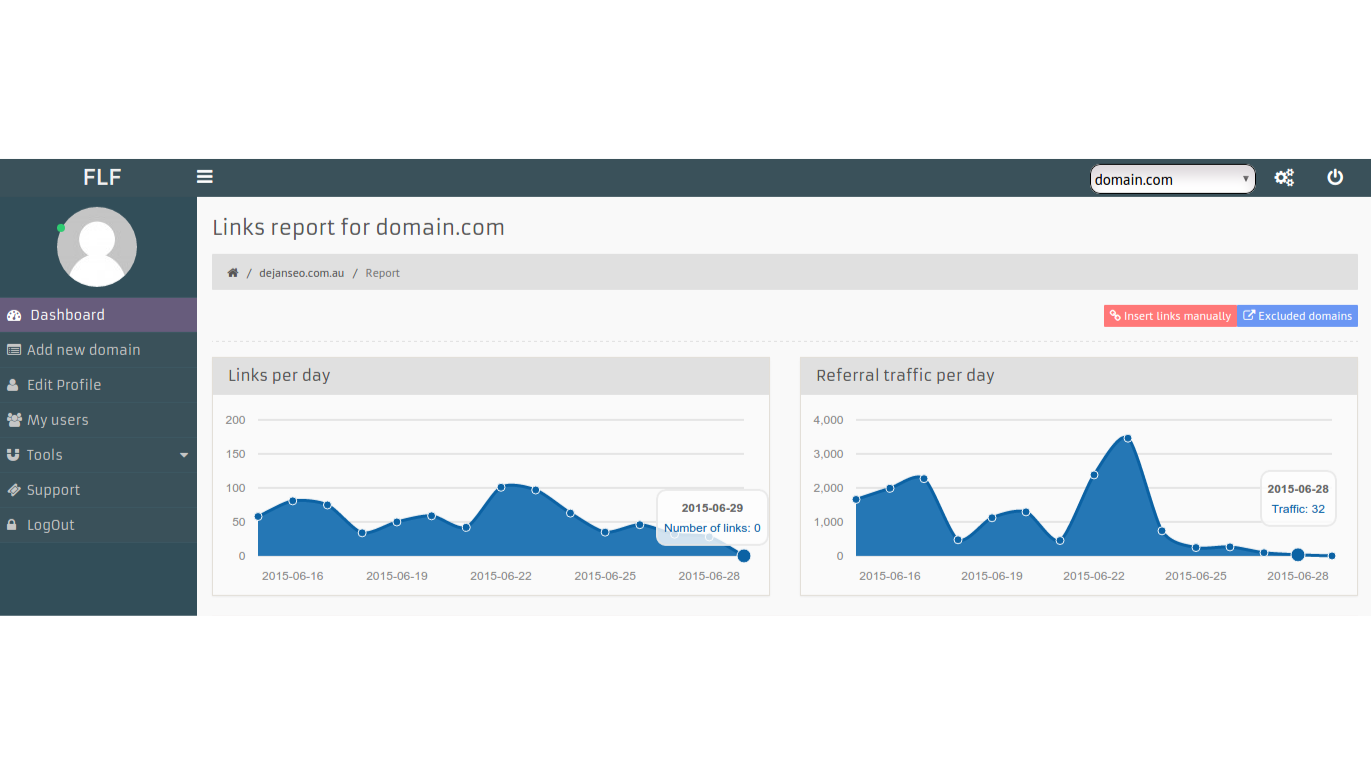
Task: Click the settings gears icon in top bar
Action: (1284, 177)
